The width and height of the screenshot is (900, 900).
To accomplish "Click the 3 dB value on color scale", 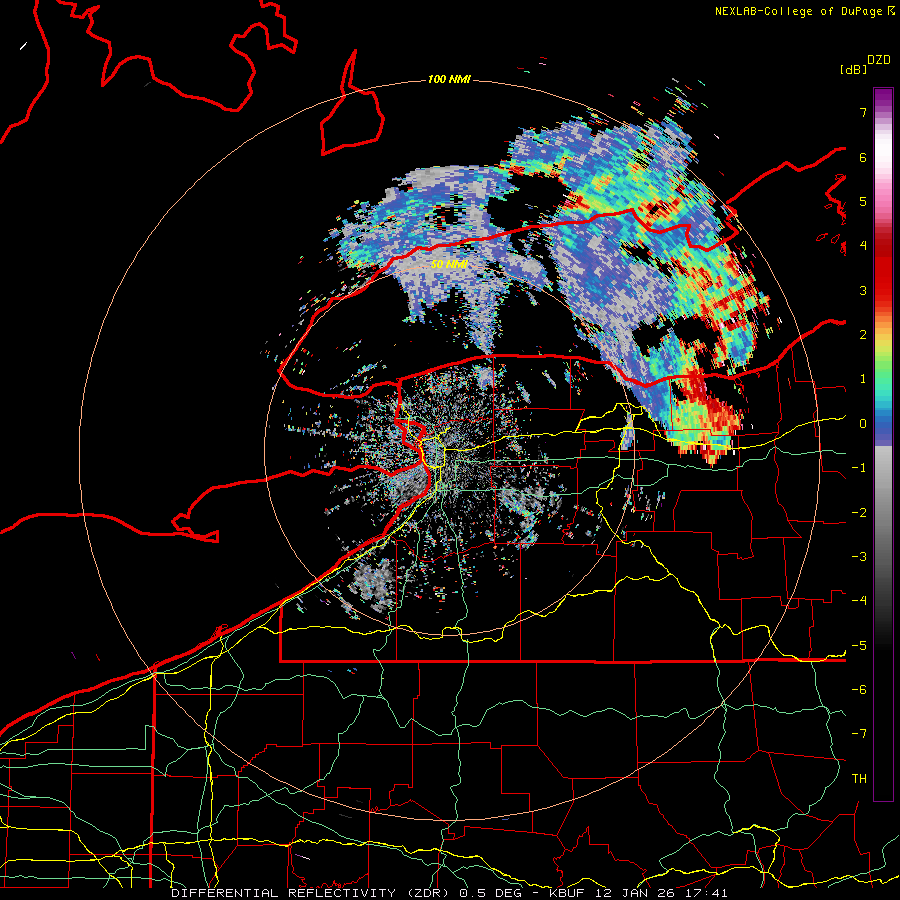I will point(863,290).
